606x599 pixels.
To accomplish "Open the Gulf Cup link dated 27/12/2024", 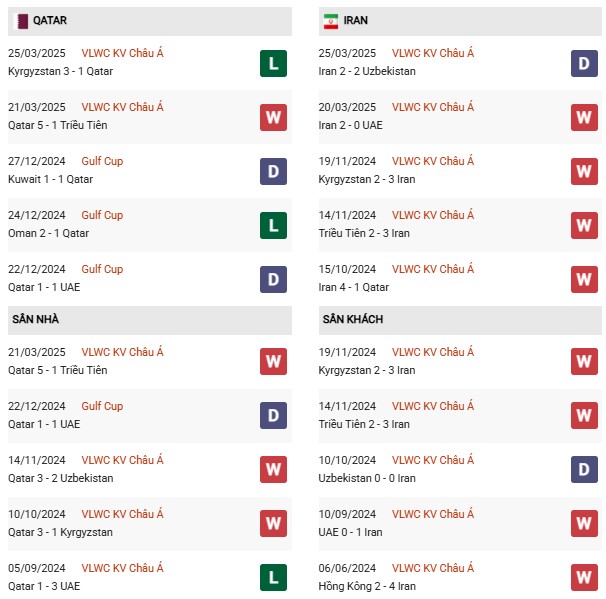I will coord(102,161).
